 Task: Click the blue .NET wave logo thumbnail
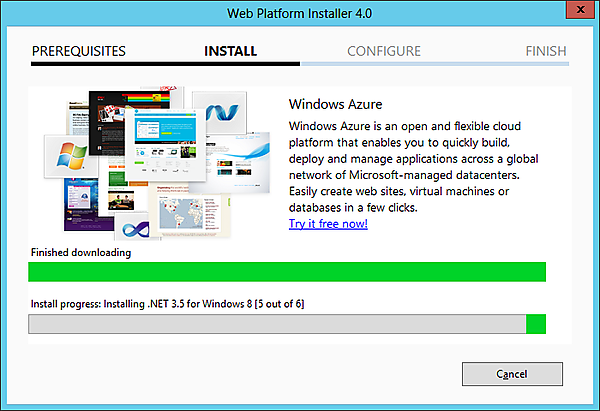(x=220, y=112)
